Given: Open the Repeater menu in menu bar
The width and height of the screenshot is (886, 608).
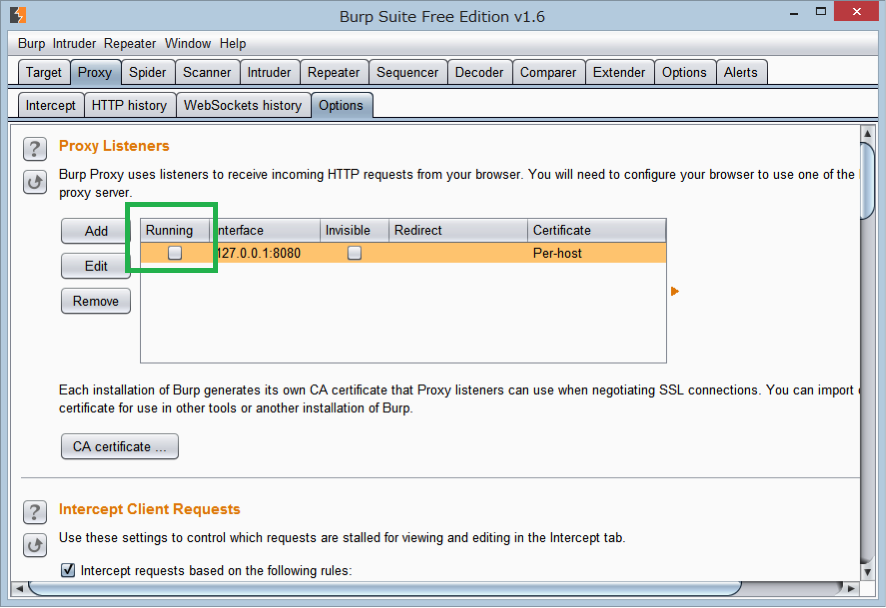Looking at the screenshot, I should pyautogui.click(x=129, y=44).
